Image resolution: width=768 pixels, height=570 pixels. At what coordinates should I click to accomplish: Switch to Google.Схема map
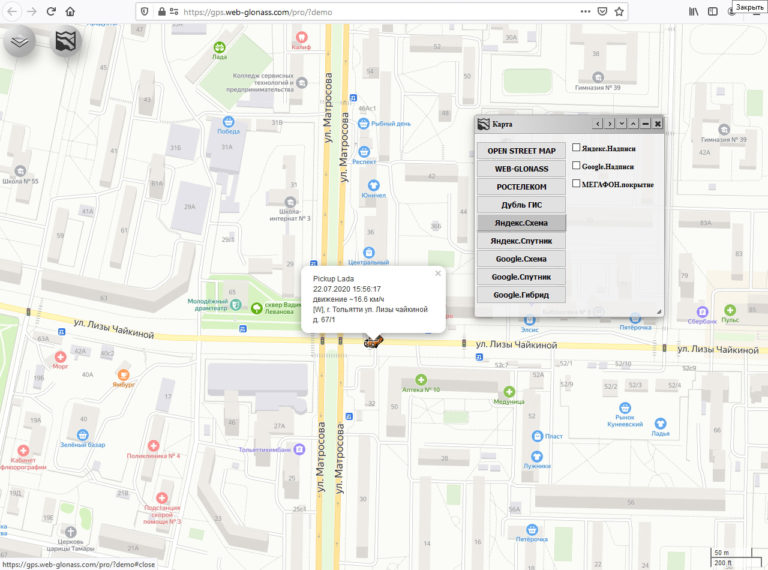(x=521, y=259)
